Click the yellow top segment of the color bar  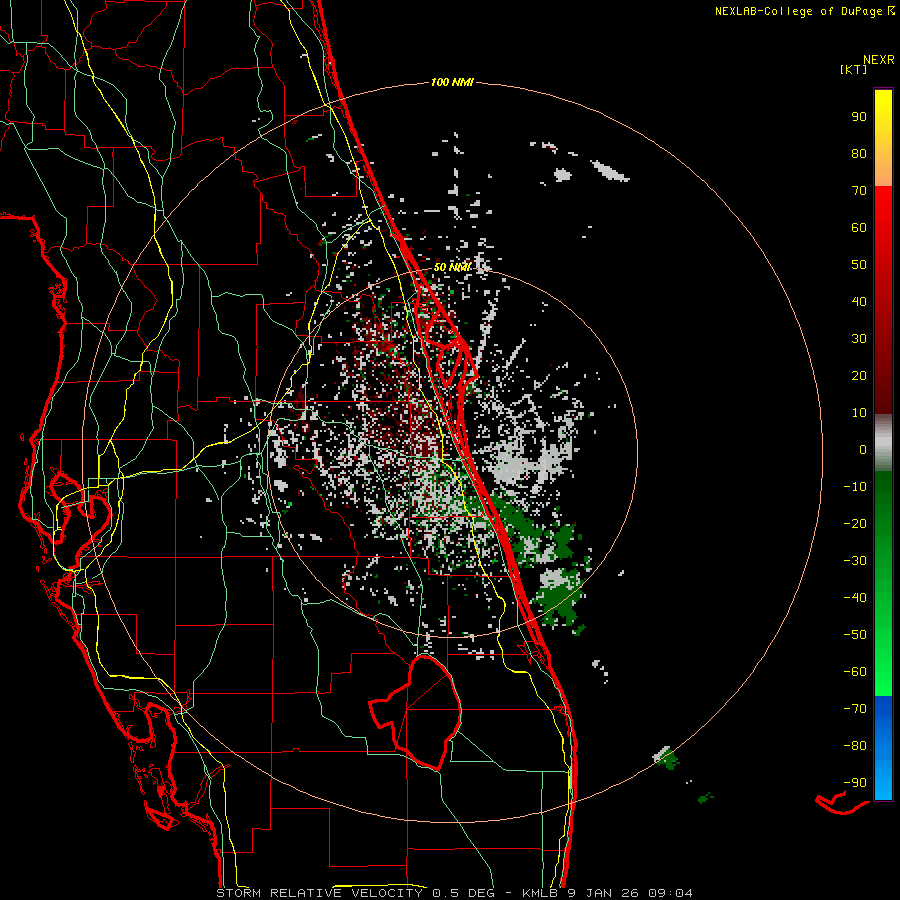[x=883, y=138]
